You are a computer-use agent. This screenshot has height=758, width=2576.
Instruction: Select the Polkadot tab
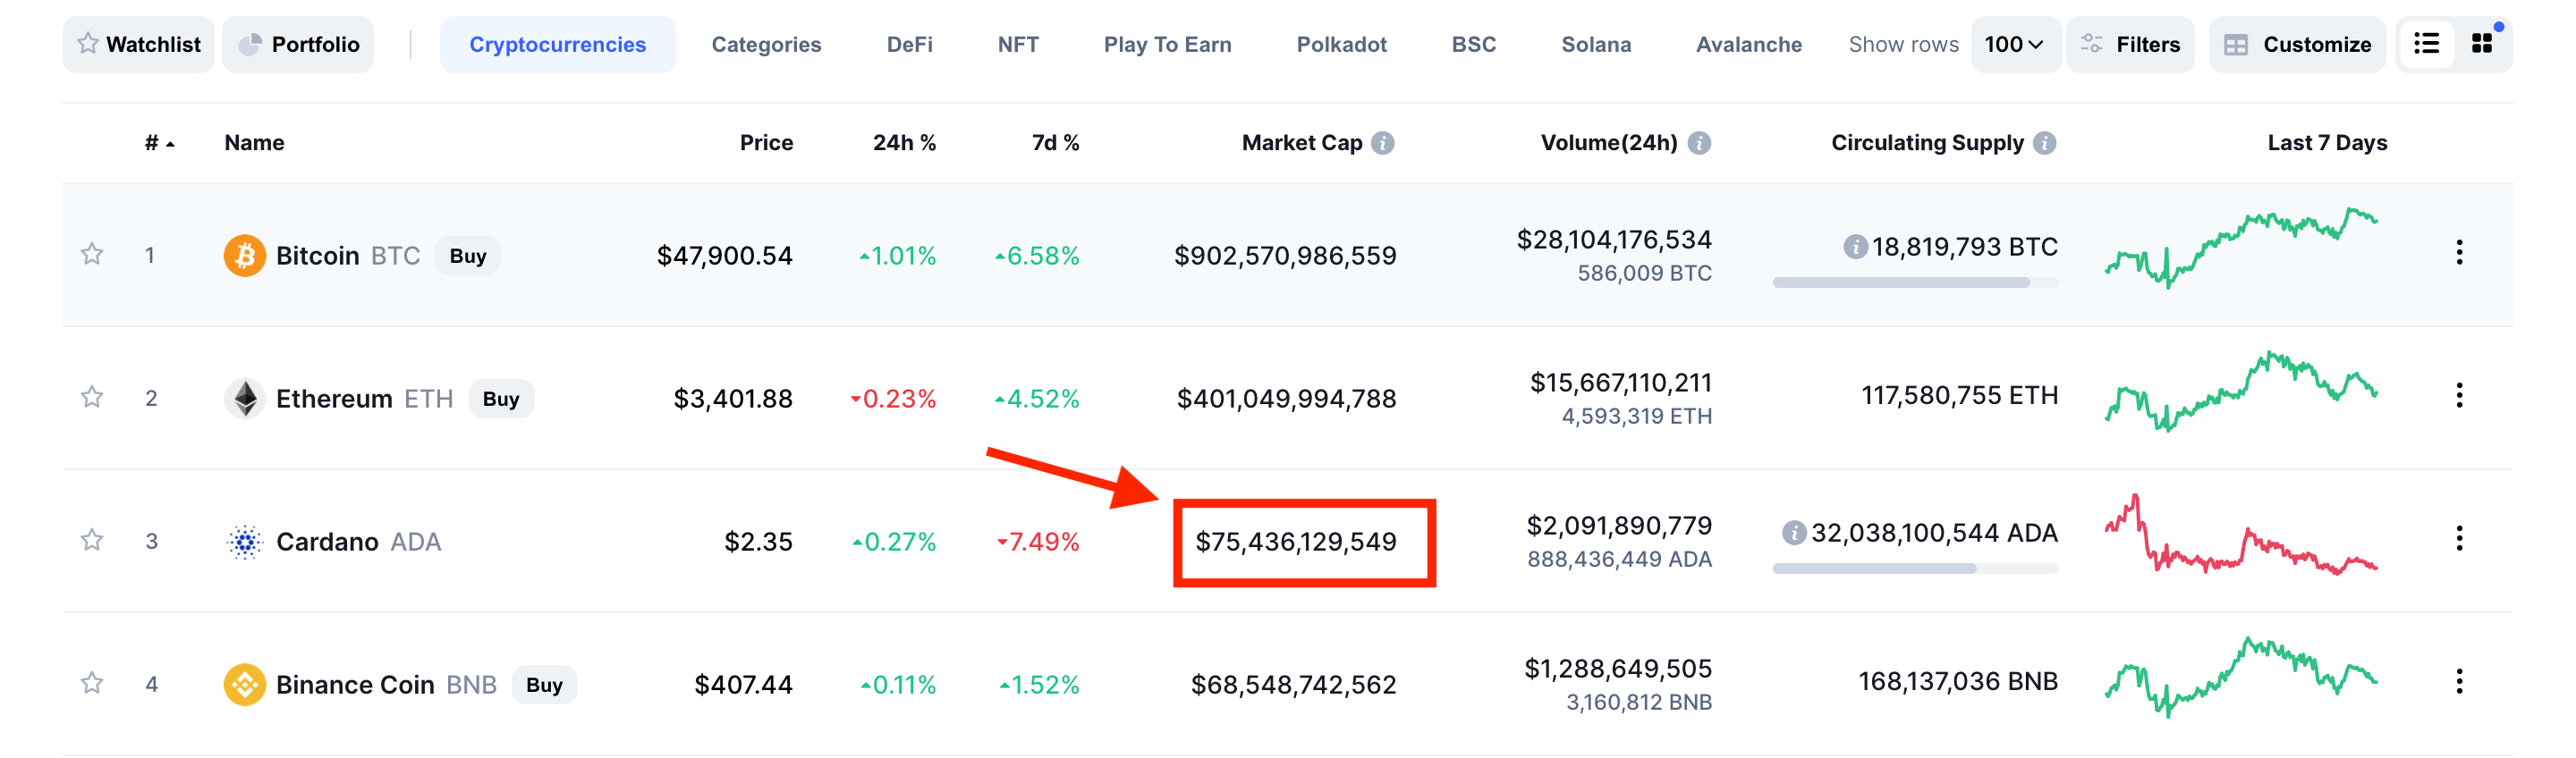(1341, 44)
